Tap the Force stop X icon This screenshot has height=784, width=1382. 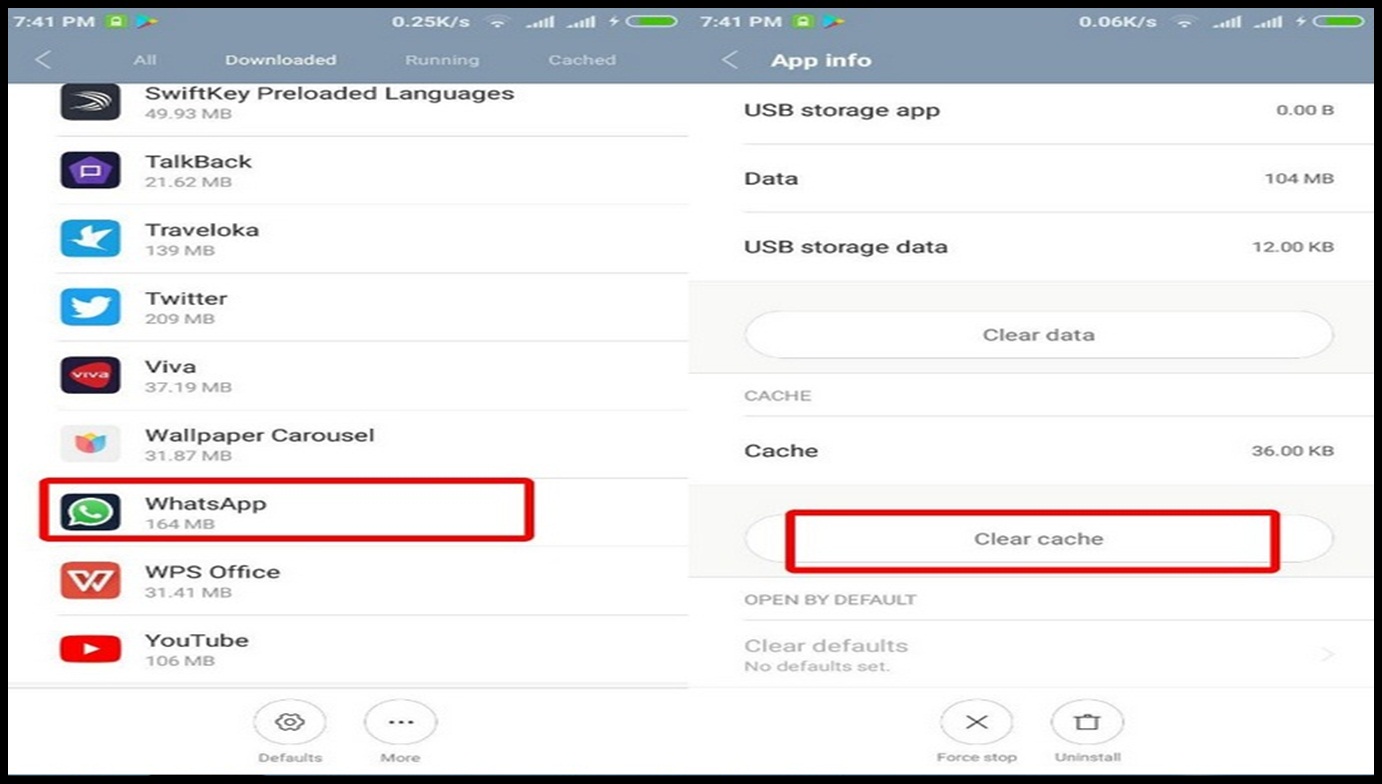coord(977,722)
